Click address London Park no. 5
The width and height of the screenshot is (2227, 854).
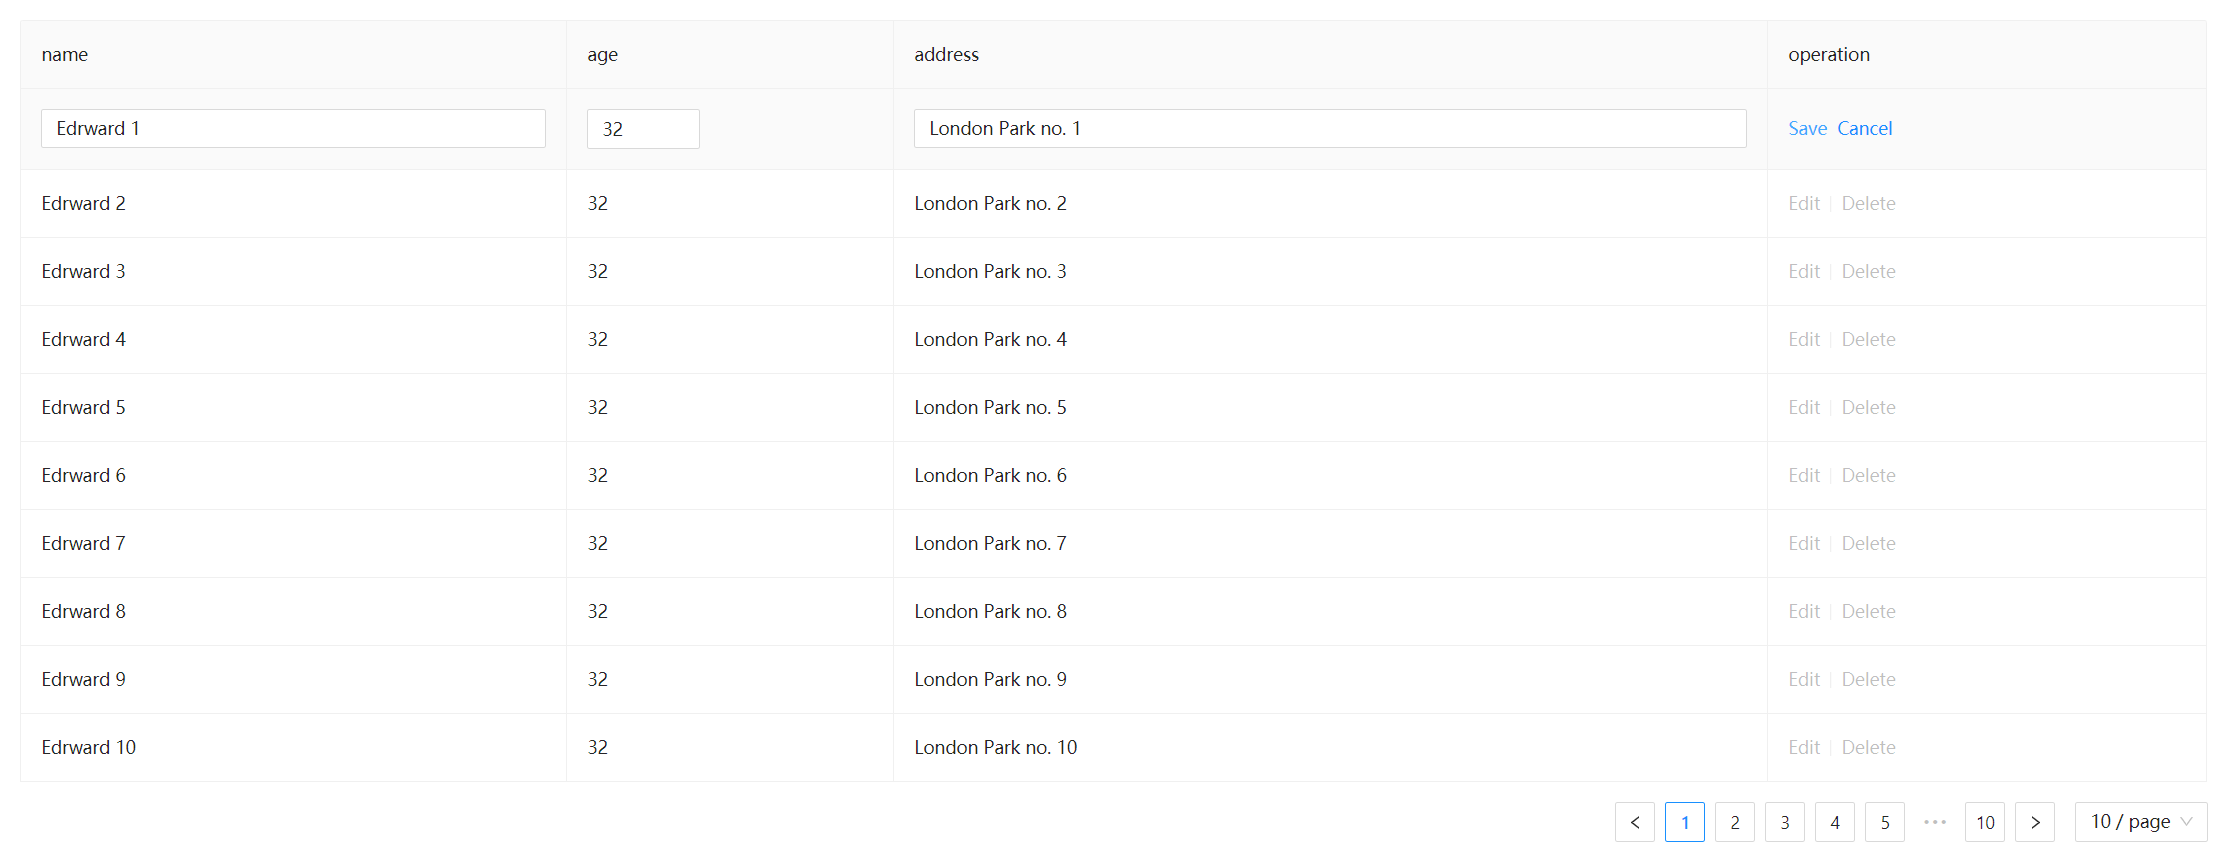click(x=990, y=408)
